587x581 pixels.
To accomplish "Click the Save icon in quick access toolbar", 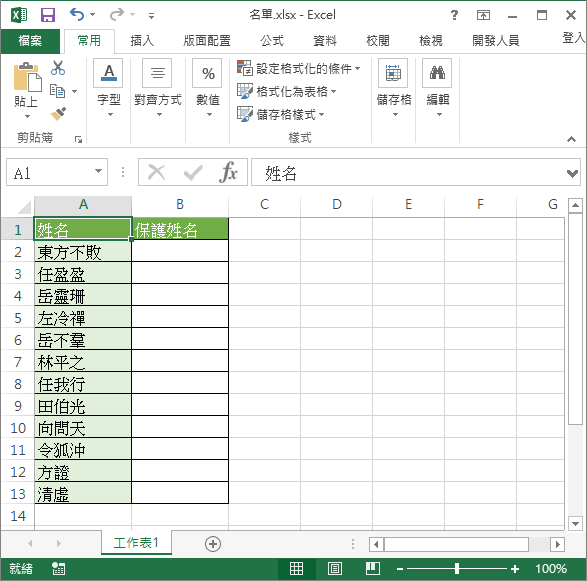I will point(48,15).
